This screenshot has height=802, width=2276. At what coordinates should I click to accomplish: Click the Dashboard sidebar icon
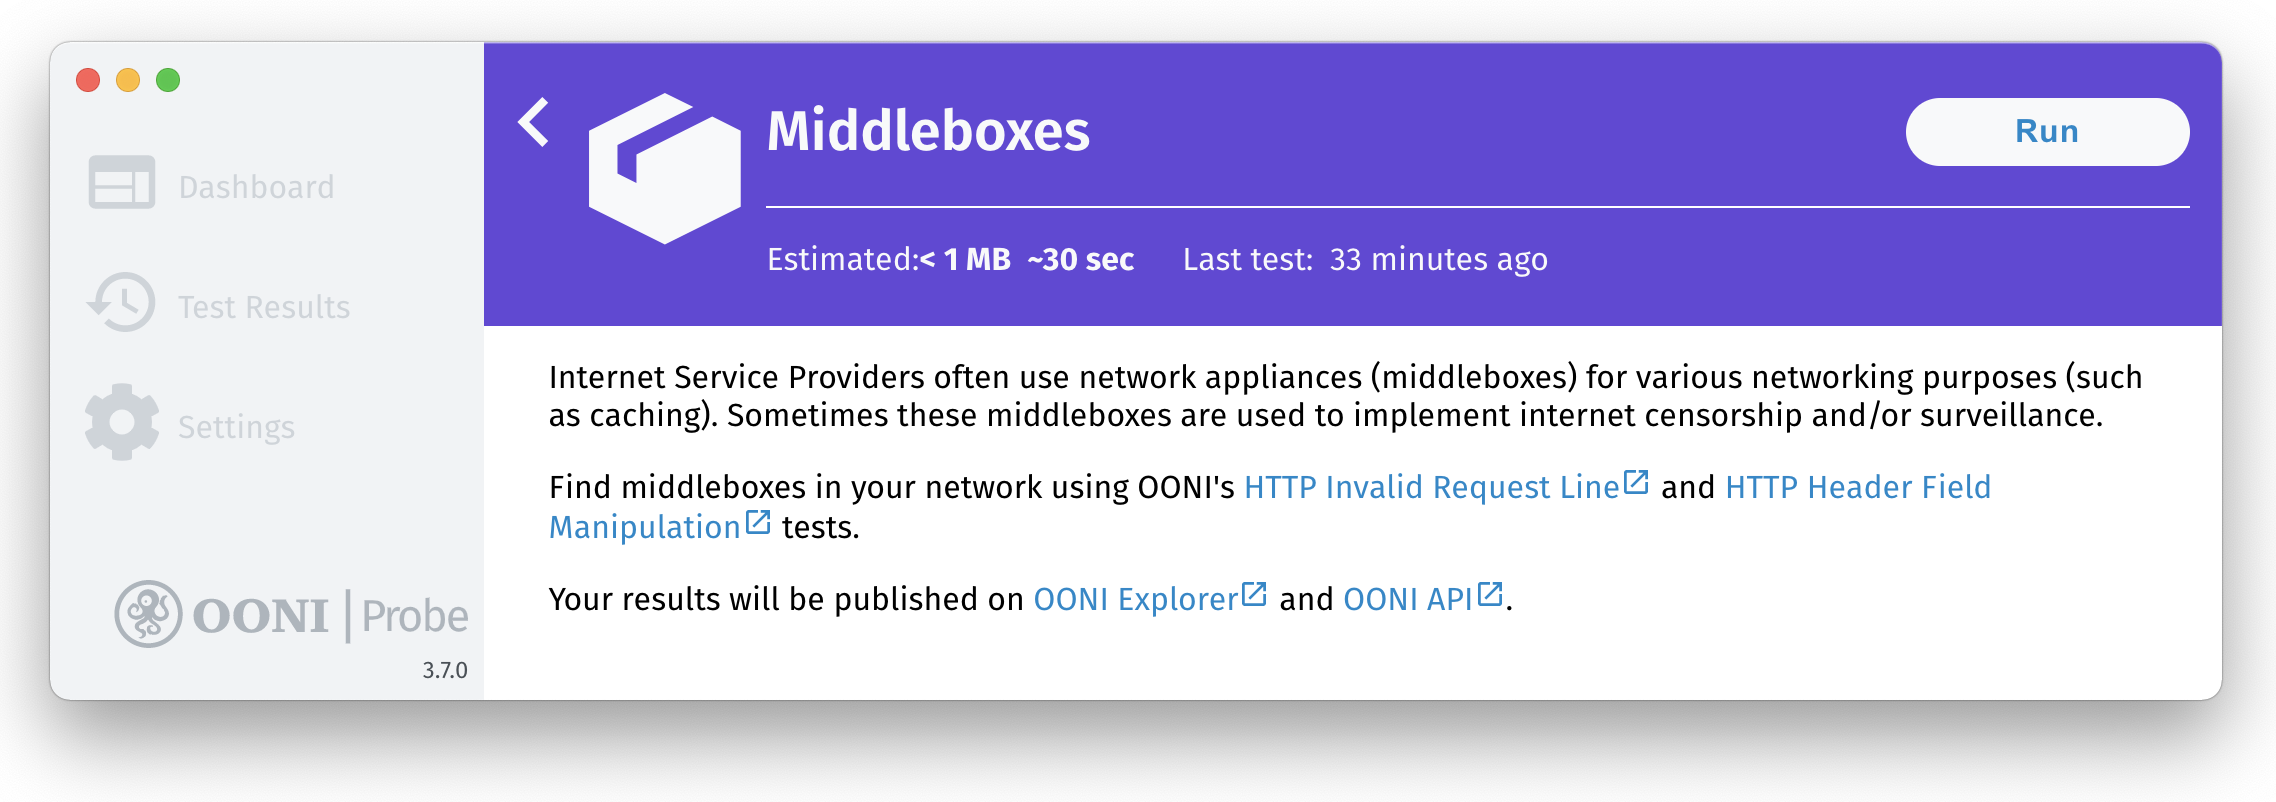point(122,183)
